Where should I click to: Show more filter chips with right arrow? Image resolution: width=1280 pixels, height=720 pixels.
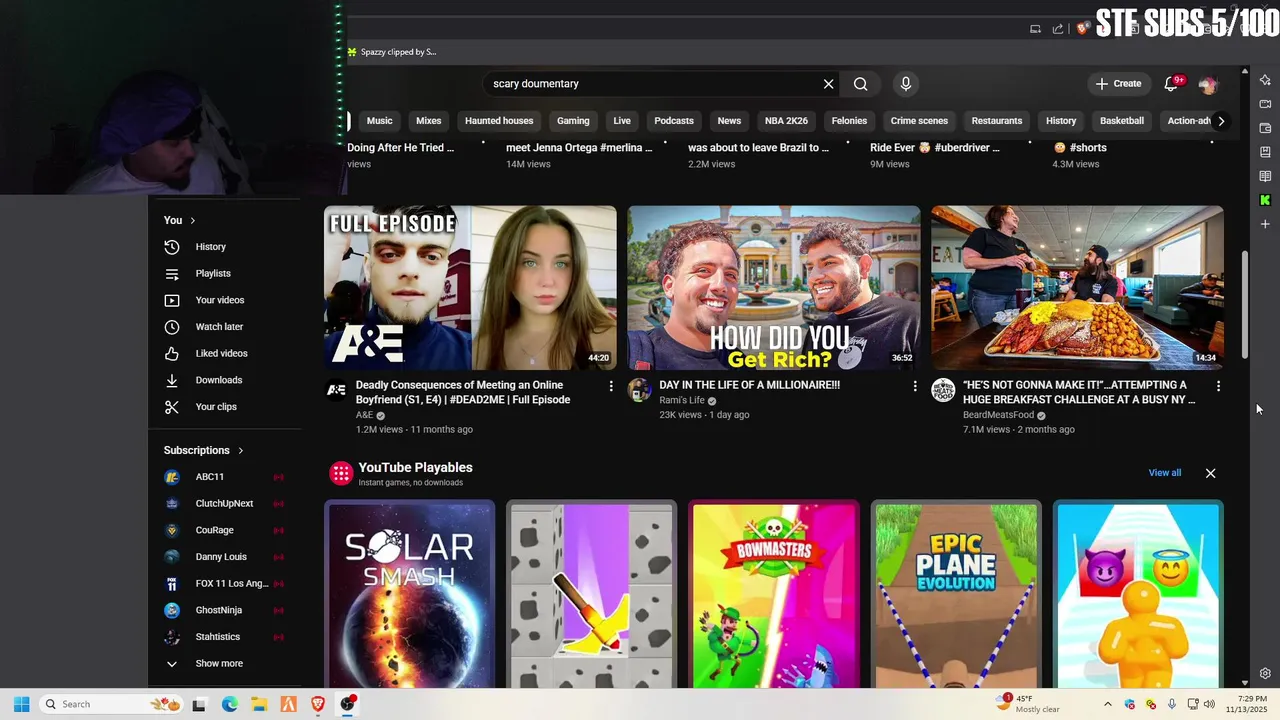1221,121
